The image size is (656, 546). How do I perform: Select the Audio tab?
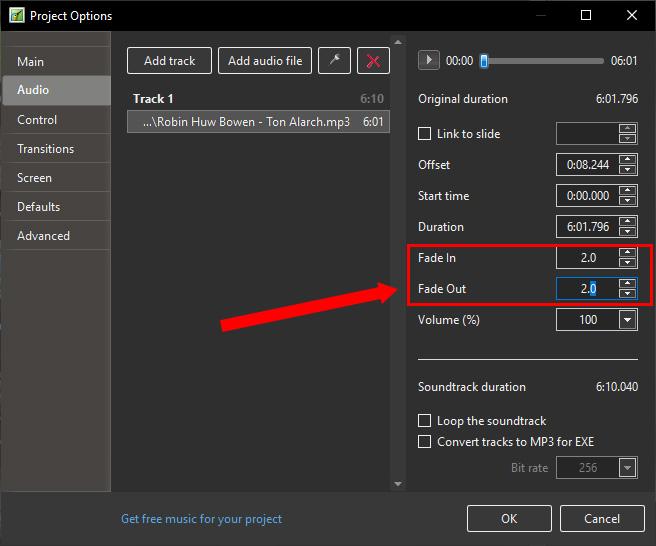pos(57,90)
